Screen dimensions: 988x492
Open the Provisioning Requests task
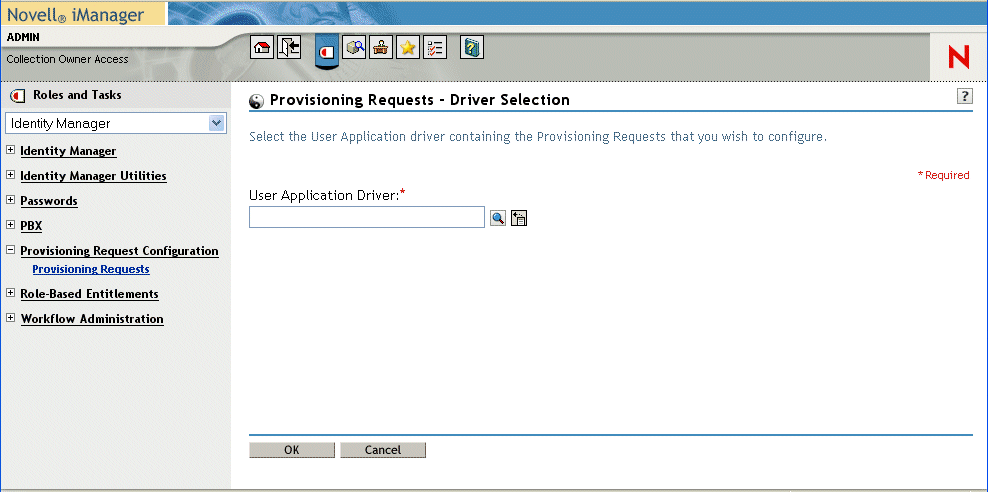click(x=91, y=269)
